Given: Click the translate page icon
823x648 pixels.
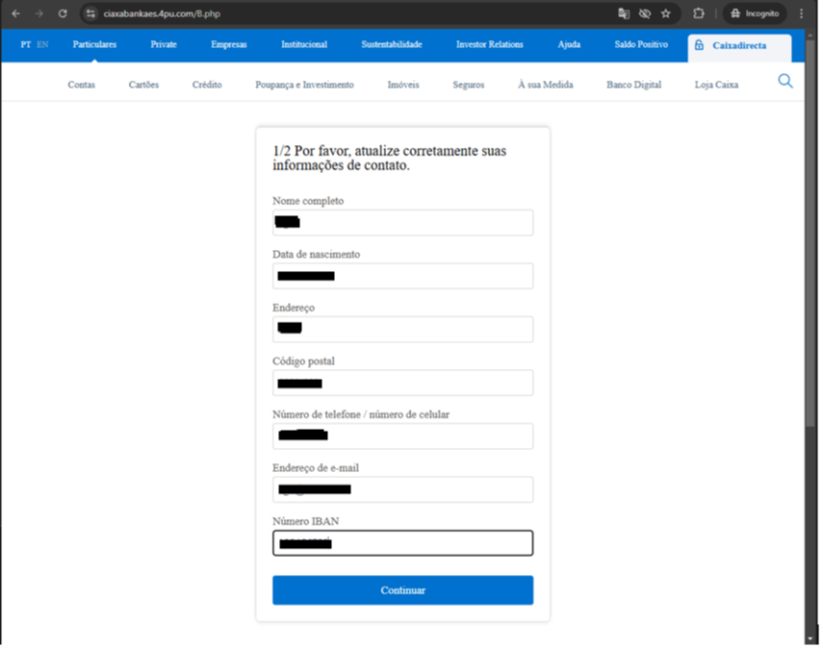Looking at the screenshot, I should (x=624, y=14).
